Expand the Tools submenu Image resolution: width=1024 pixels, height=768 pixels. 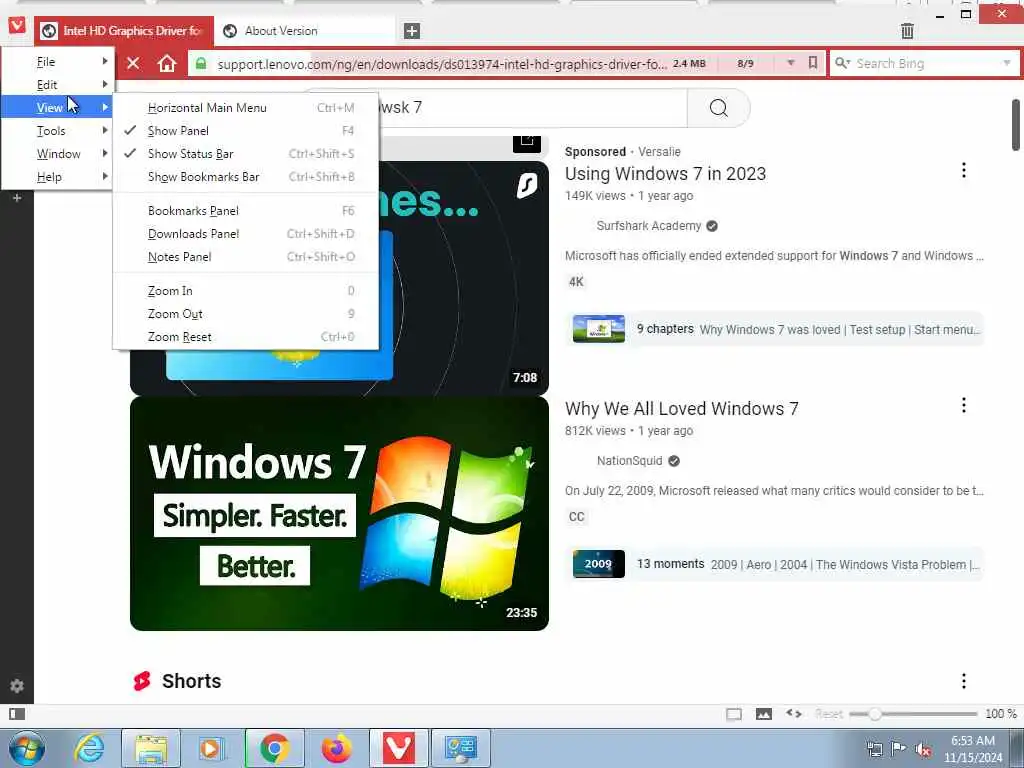[x=57, y=131]
